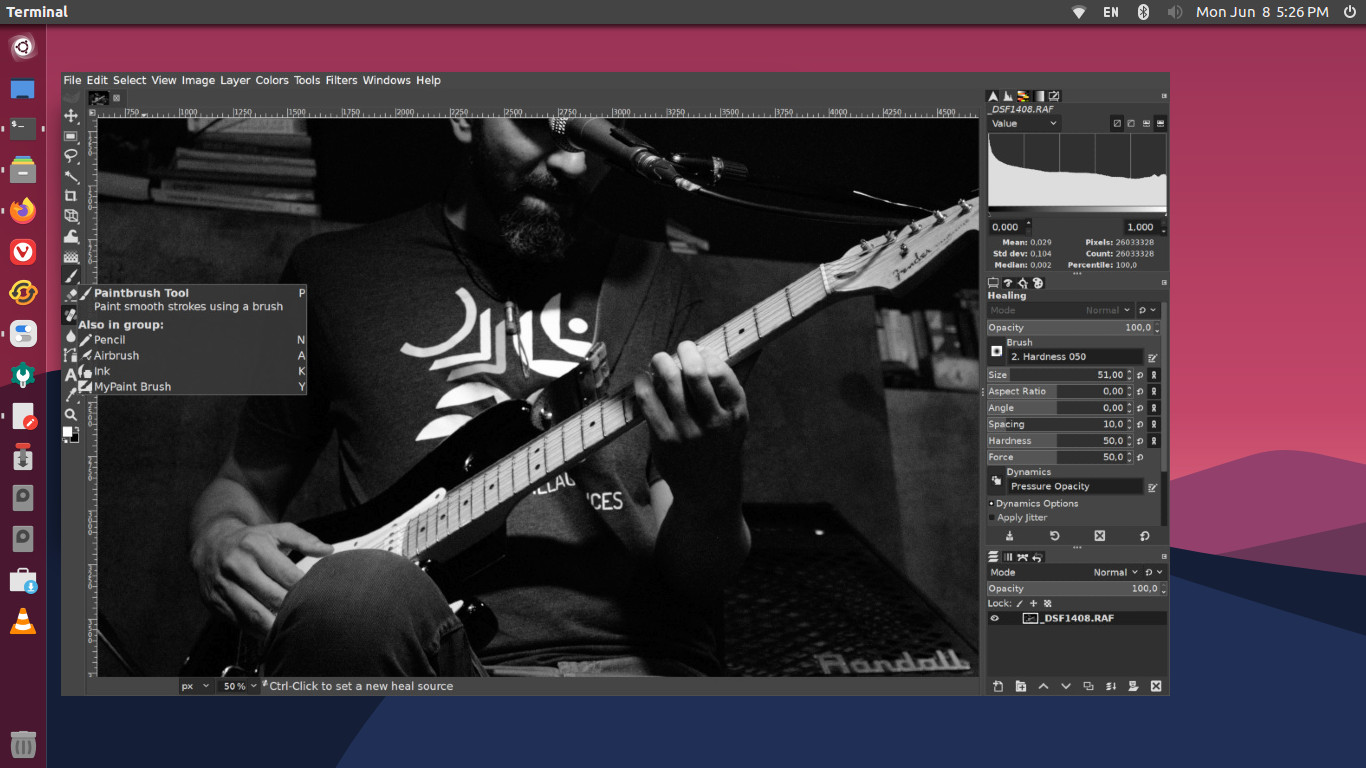Open the Filters menu
1366x768 pixels.
click(342, 80)
